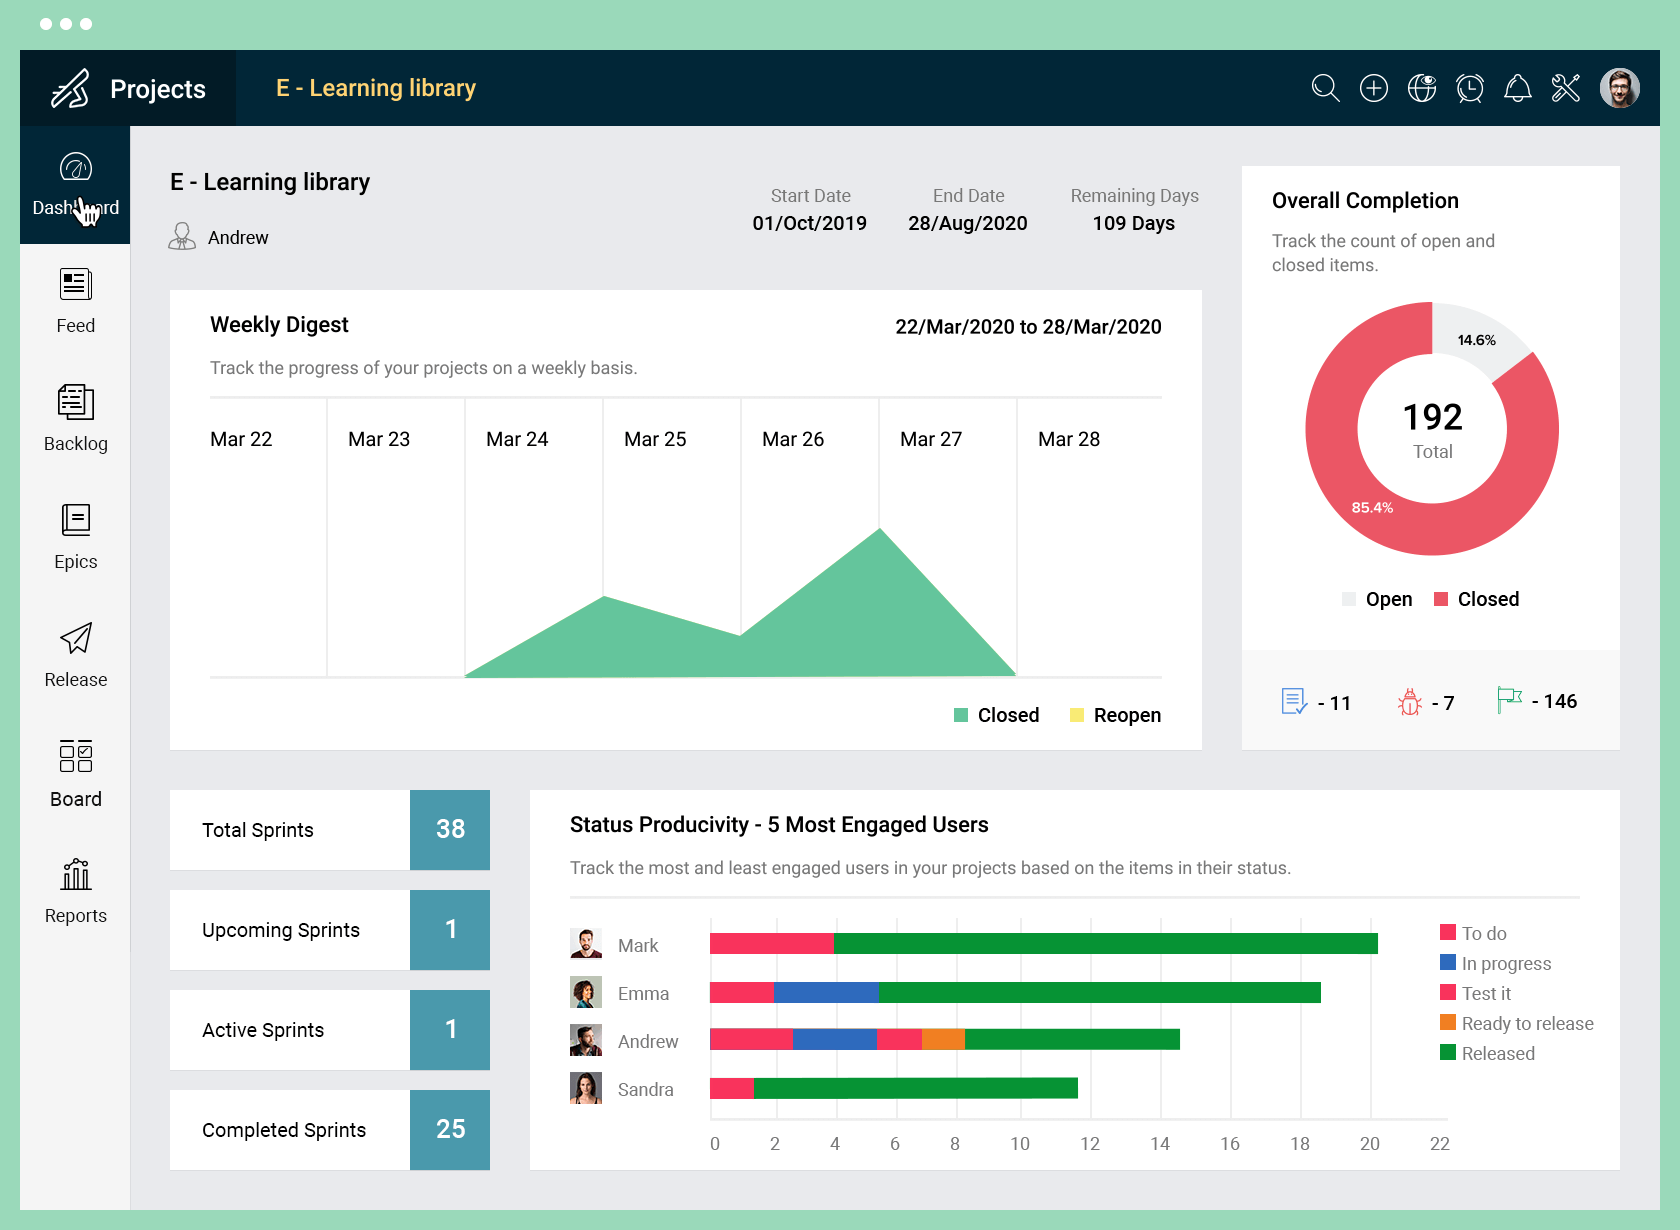1680x1230 pixels.
Task: Click the user profile avatar
Action: click(x=1620, y=88)
